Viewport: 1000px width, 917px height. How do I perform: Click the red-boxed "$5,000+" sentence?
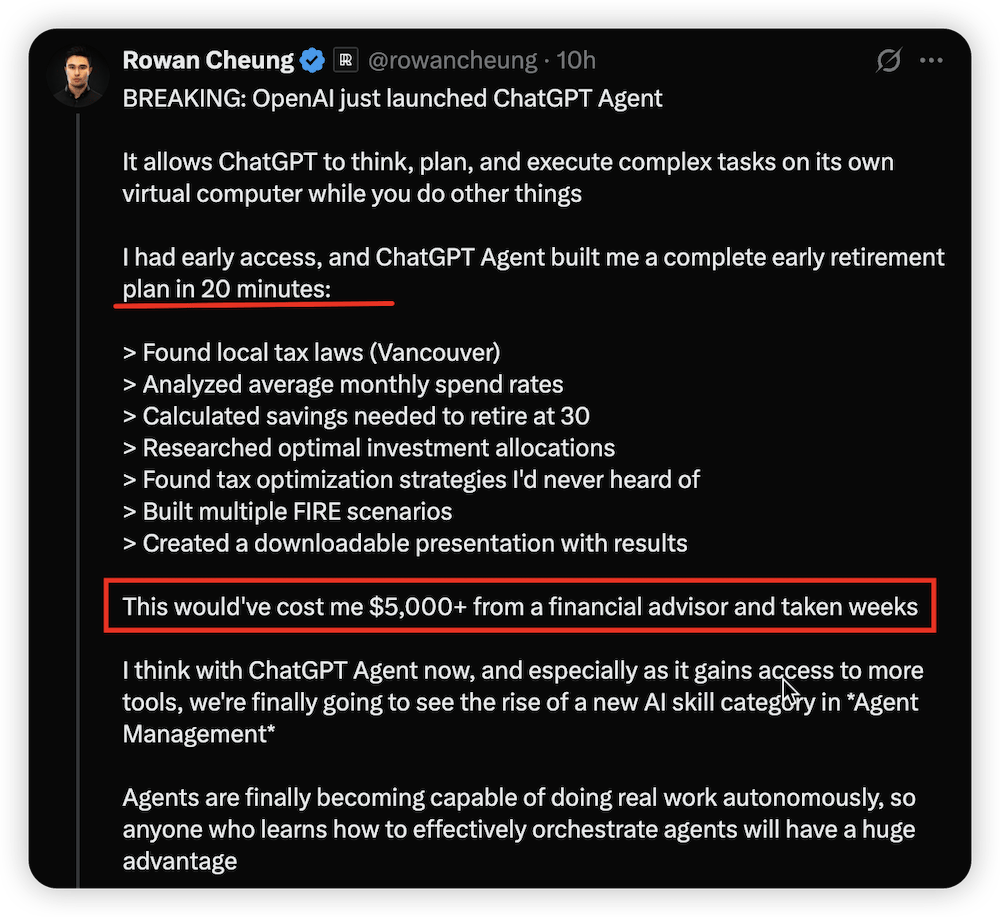point(520,606)
